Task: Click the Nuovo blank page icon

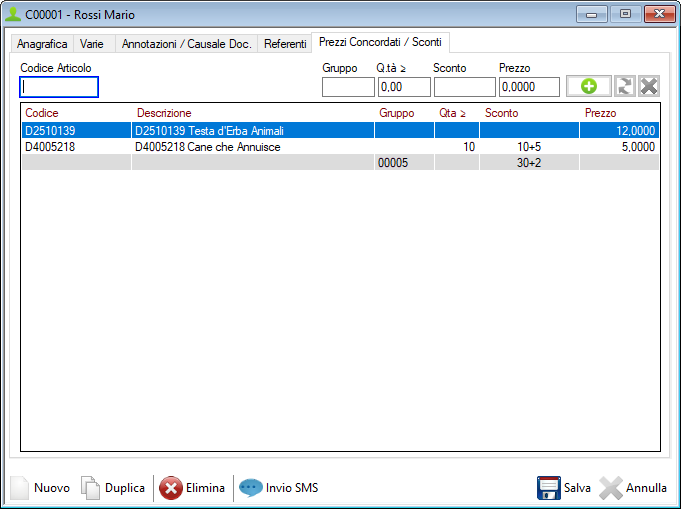Action: coord(20,488)
